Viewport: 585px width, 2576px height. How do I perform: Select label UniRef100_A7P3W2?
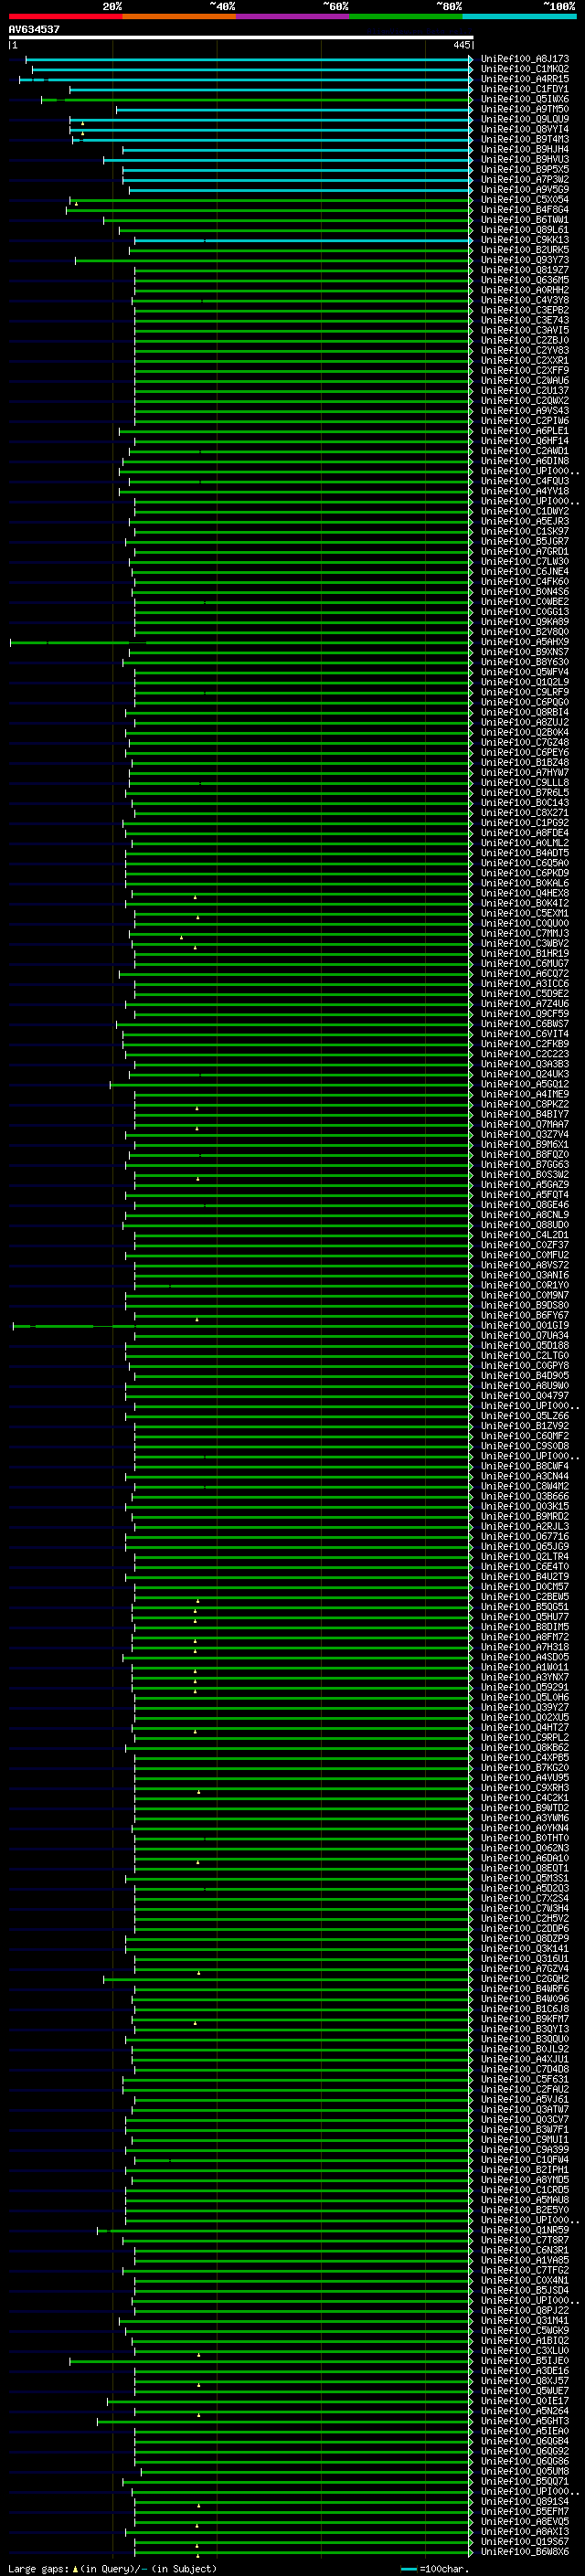pos(525,179)
